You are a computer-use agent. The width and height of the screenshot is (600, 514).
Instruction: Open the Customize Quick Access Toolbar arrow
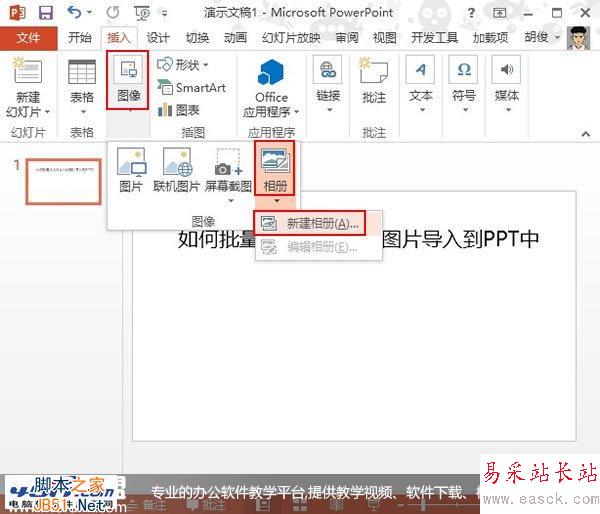click(165, 14)
